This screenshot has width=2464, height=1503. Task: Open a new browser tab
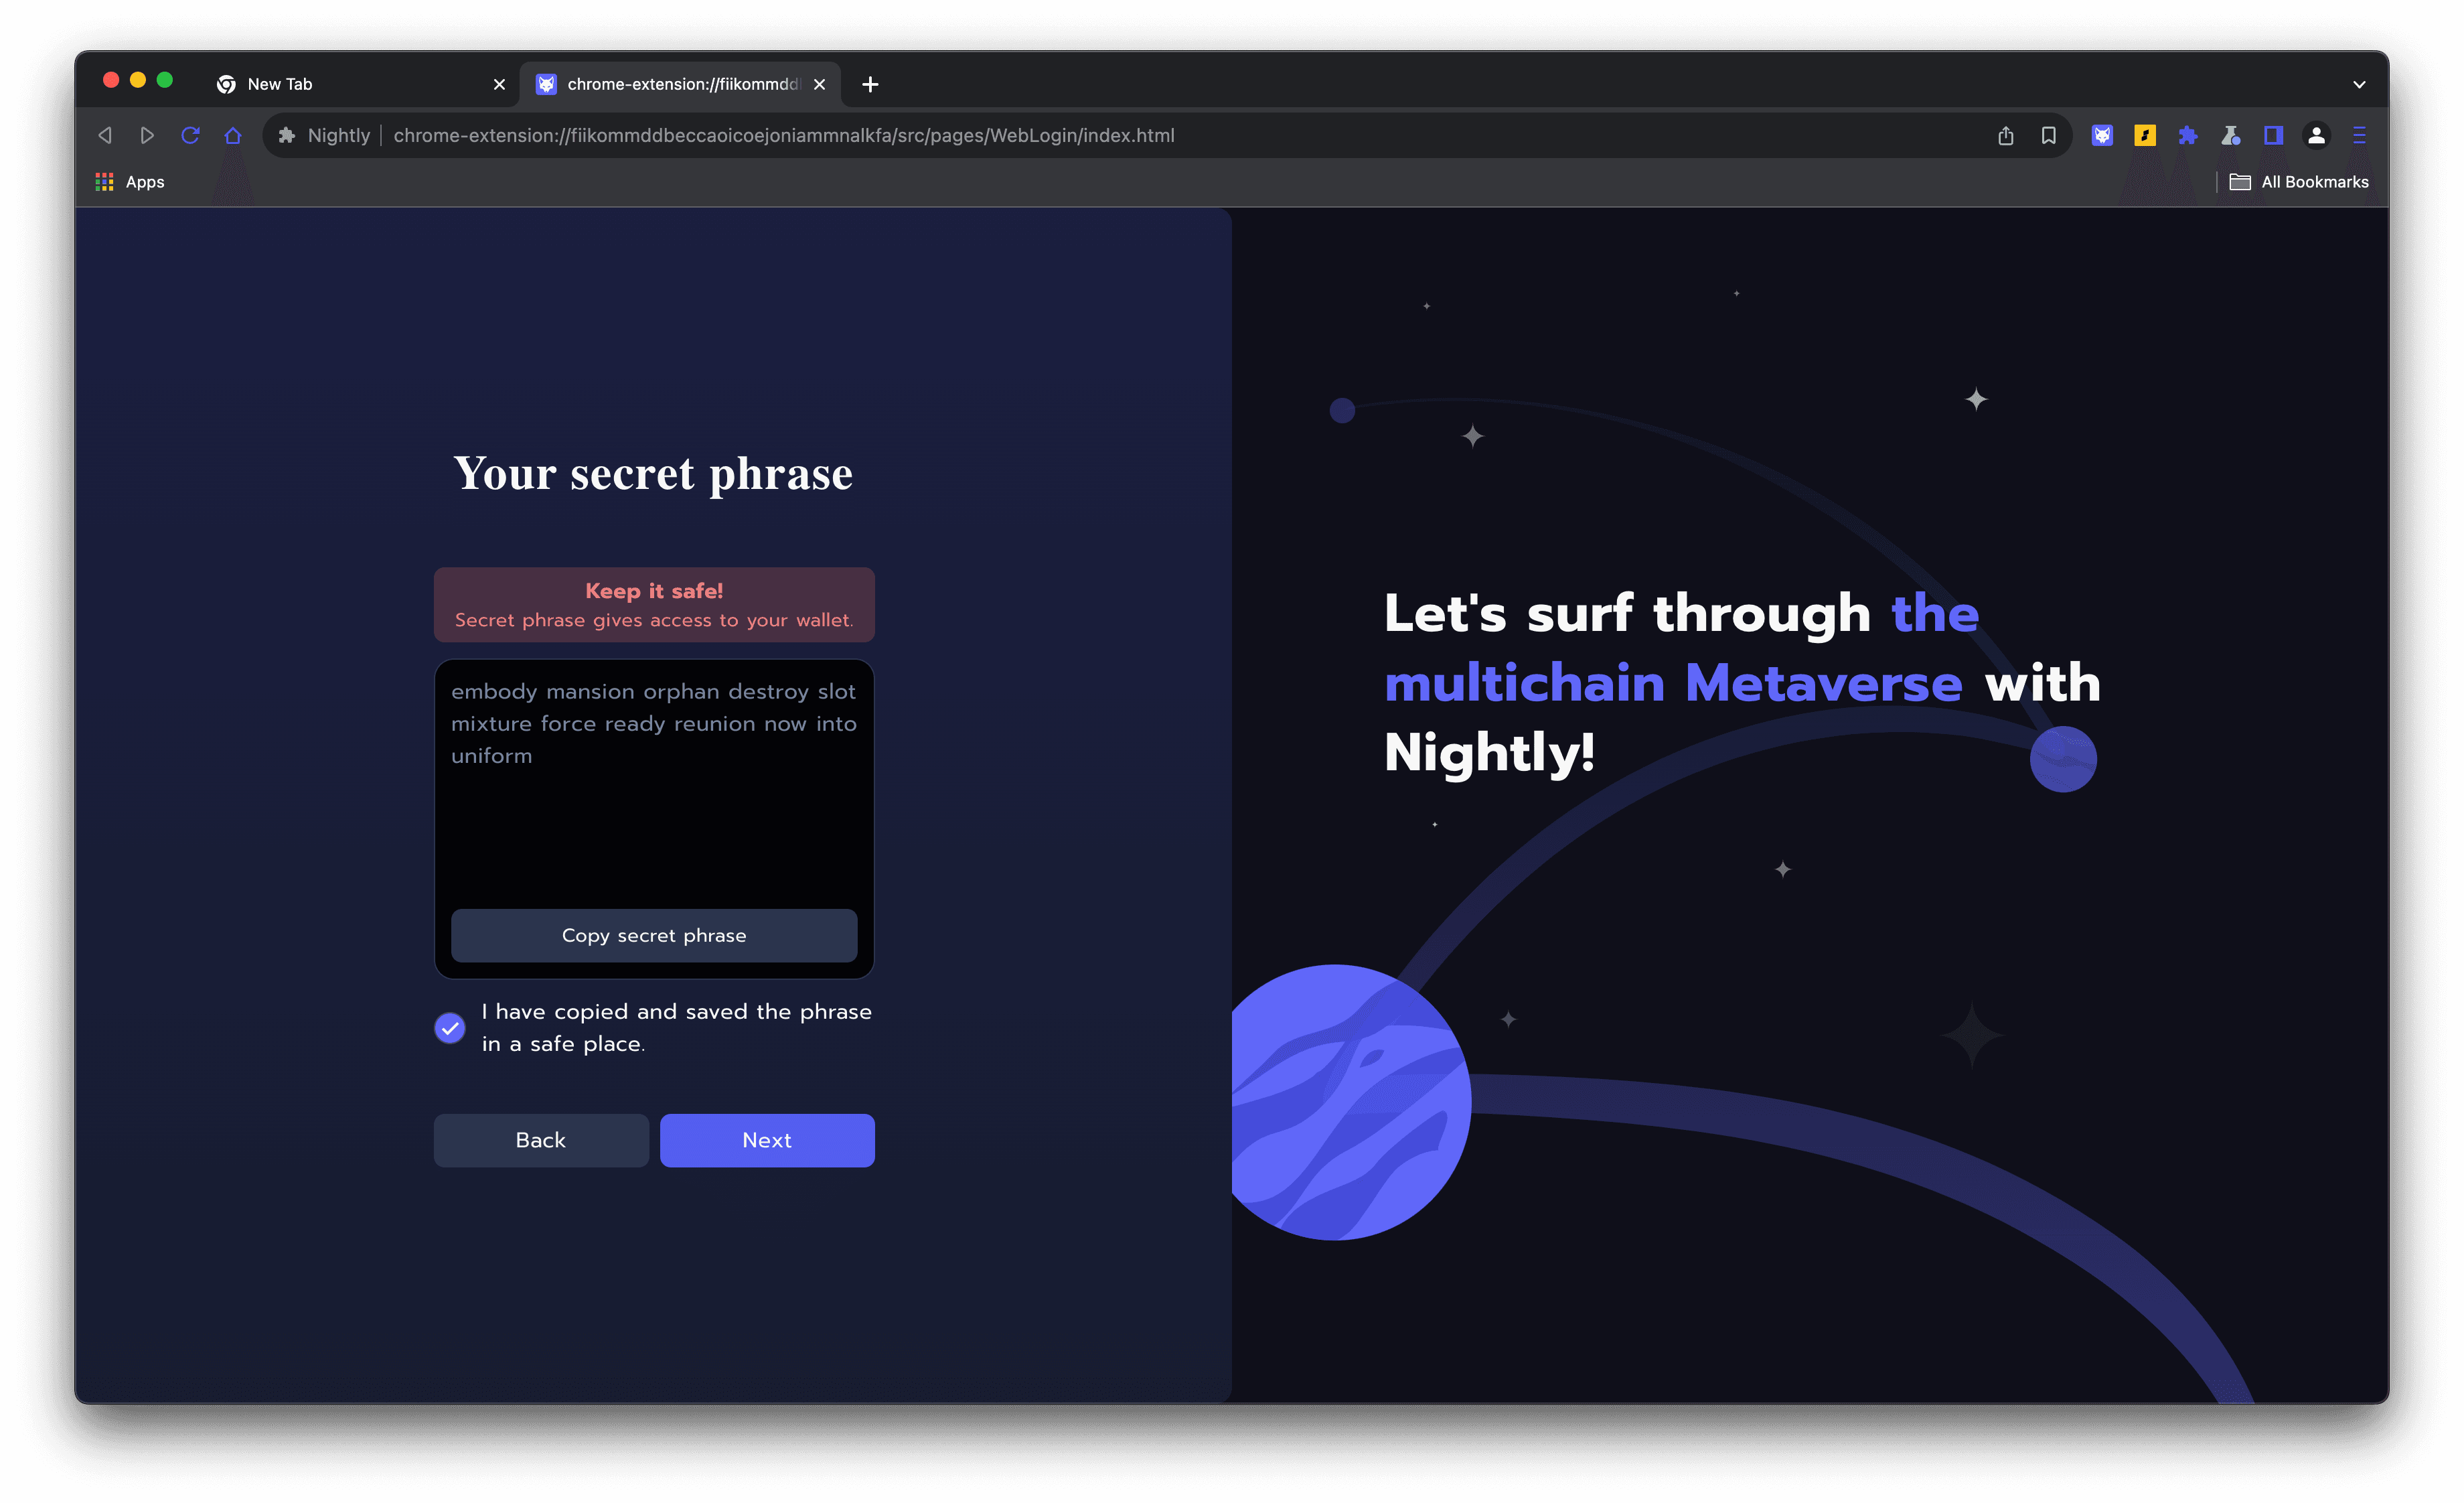coord(870,85)
